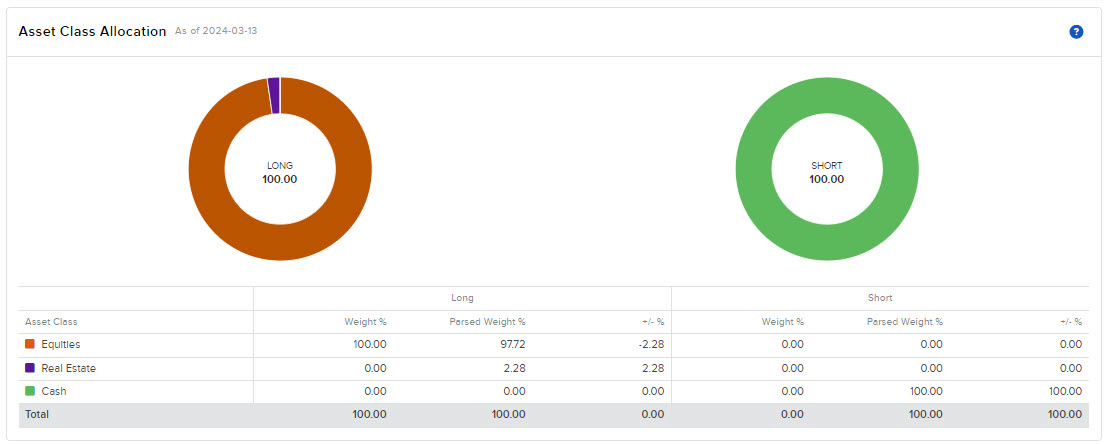Click the purple Real Estate legend swatch
Viewport: 1108px width, 444px height.
tap(30, 368)
